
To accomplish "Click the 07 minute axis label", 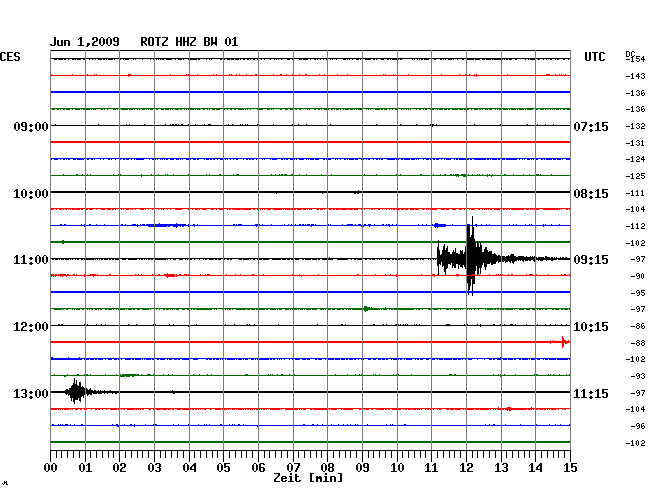I will pyautogui.click(x=293, y=468).
